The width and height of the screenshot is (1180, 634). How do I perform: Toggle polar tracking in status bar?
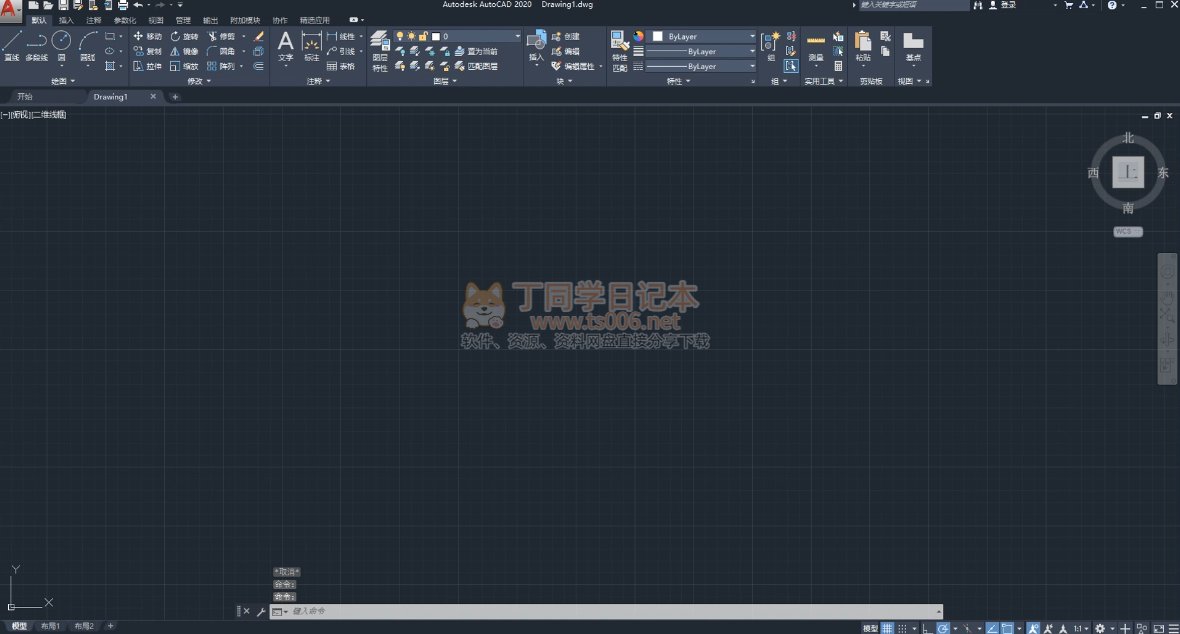point(942,628)
